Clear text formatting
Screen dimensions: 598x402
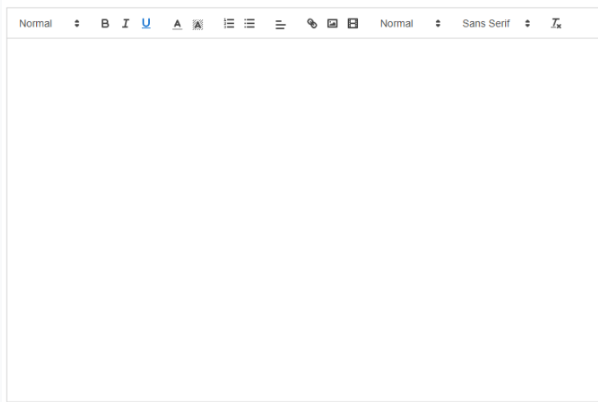(x=556, y=24)
